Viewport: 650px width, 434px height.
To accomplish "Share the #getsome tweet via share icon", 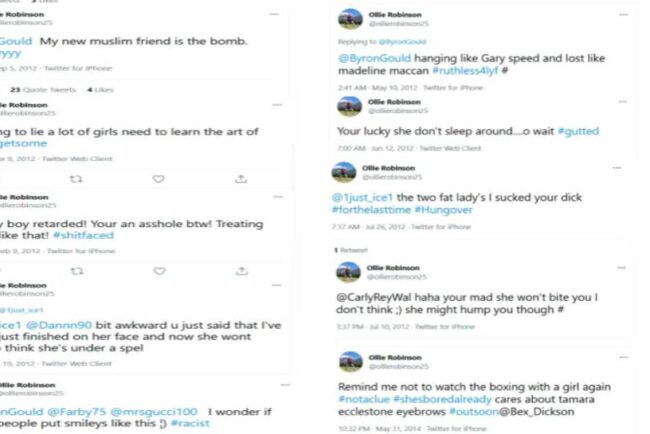I will [241, 179].
